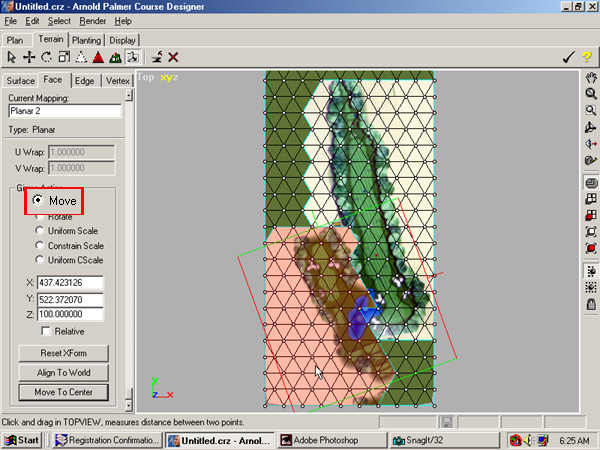Open the Render menu

(92, 21)
